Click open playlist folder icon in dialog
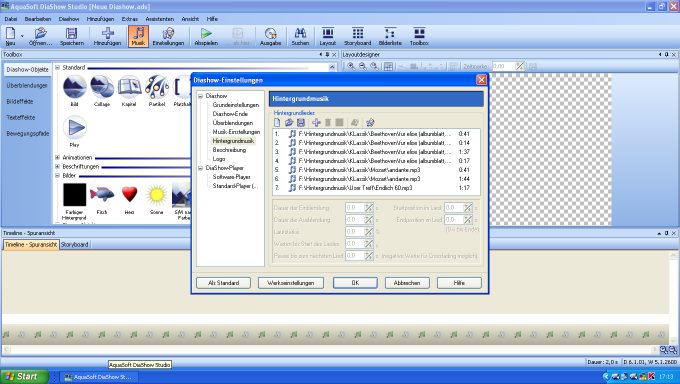680x384 pixels. coord(289,123)
